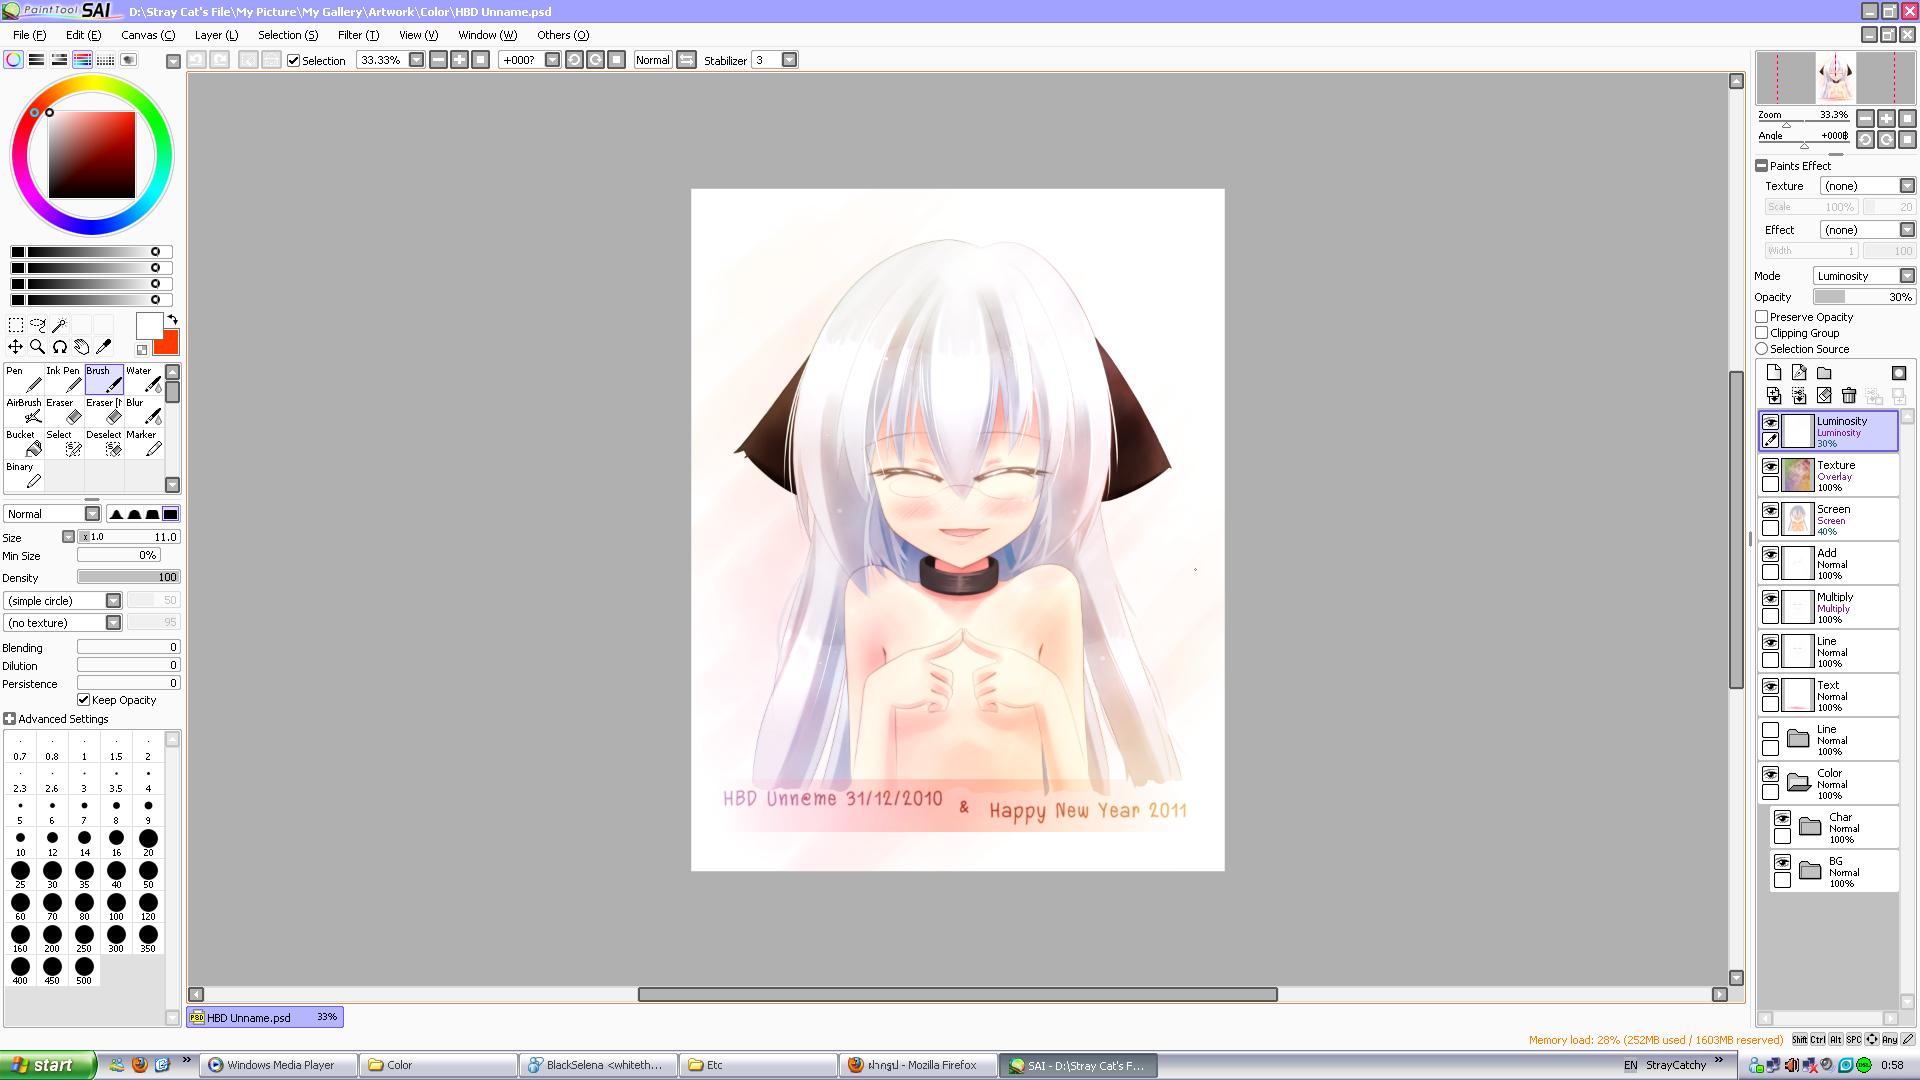Select the Rotate view tool
Screen dimensions: 1920x1080
[x=59, y=347]
